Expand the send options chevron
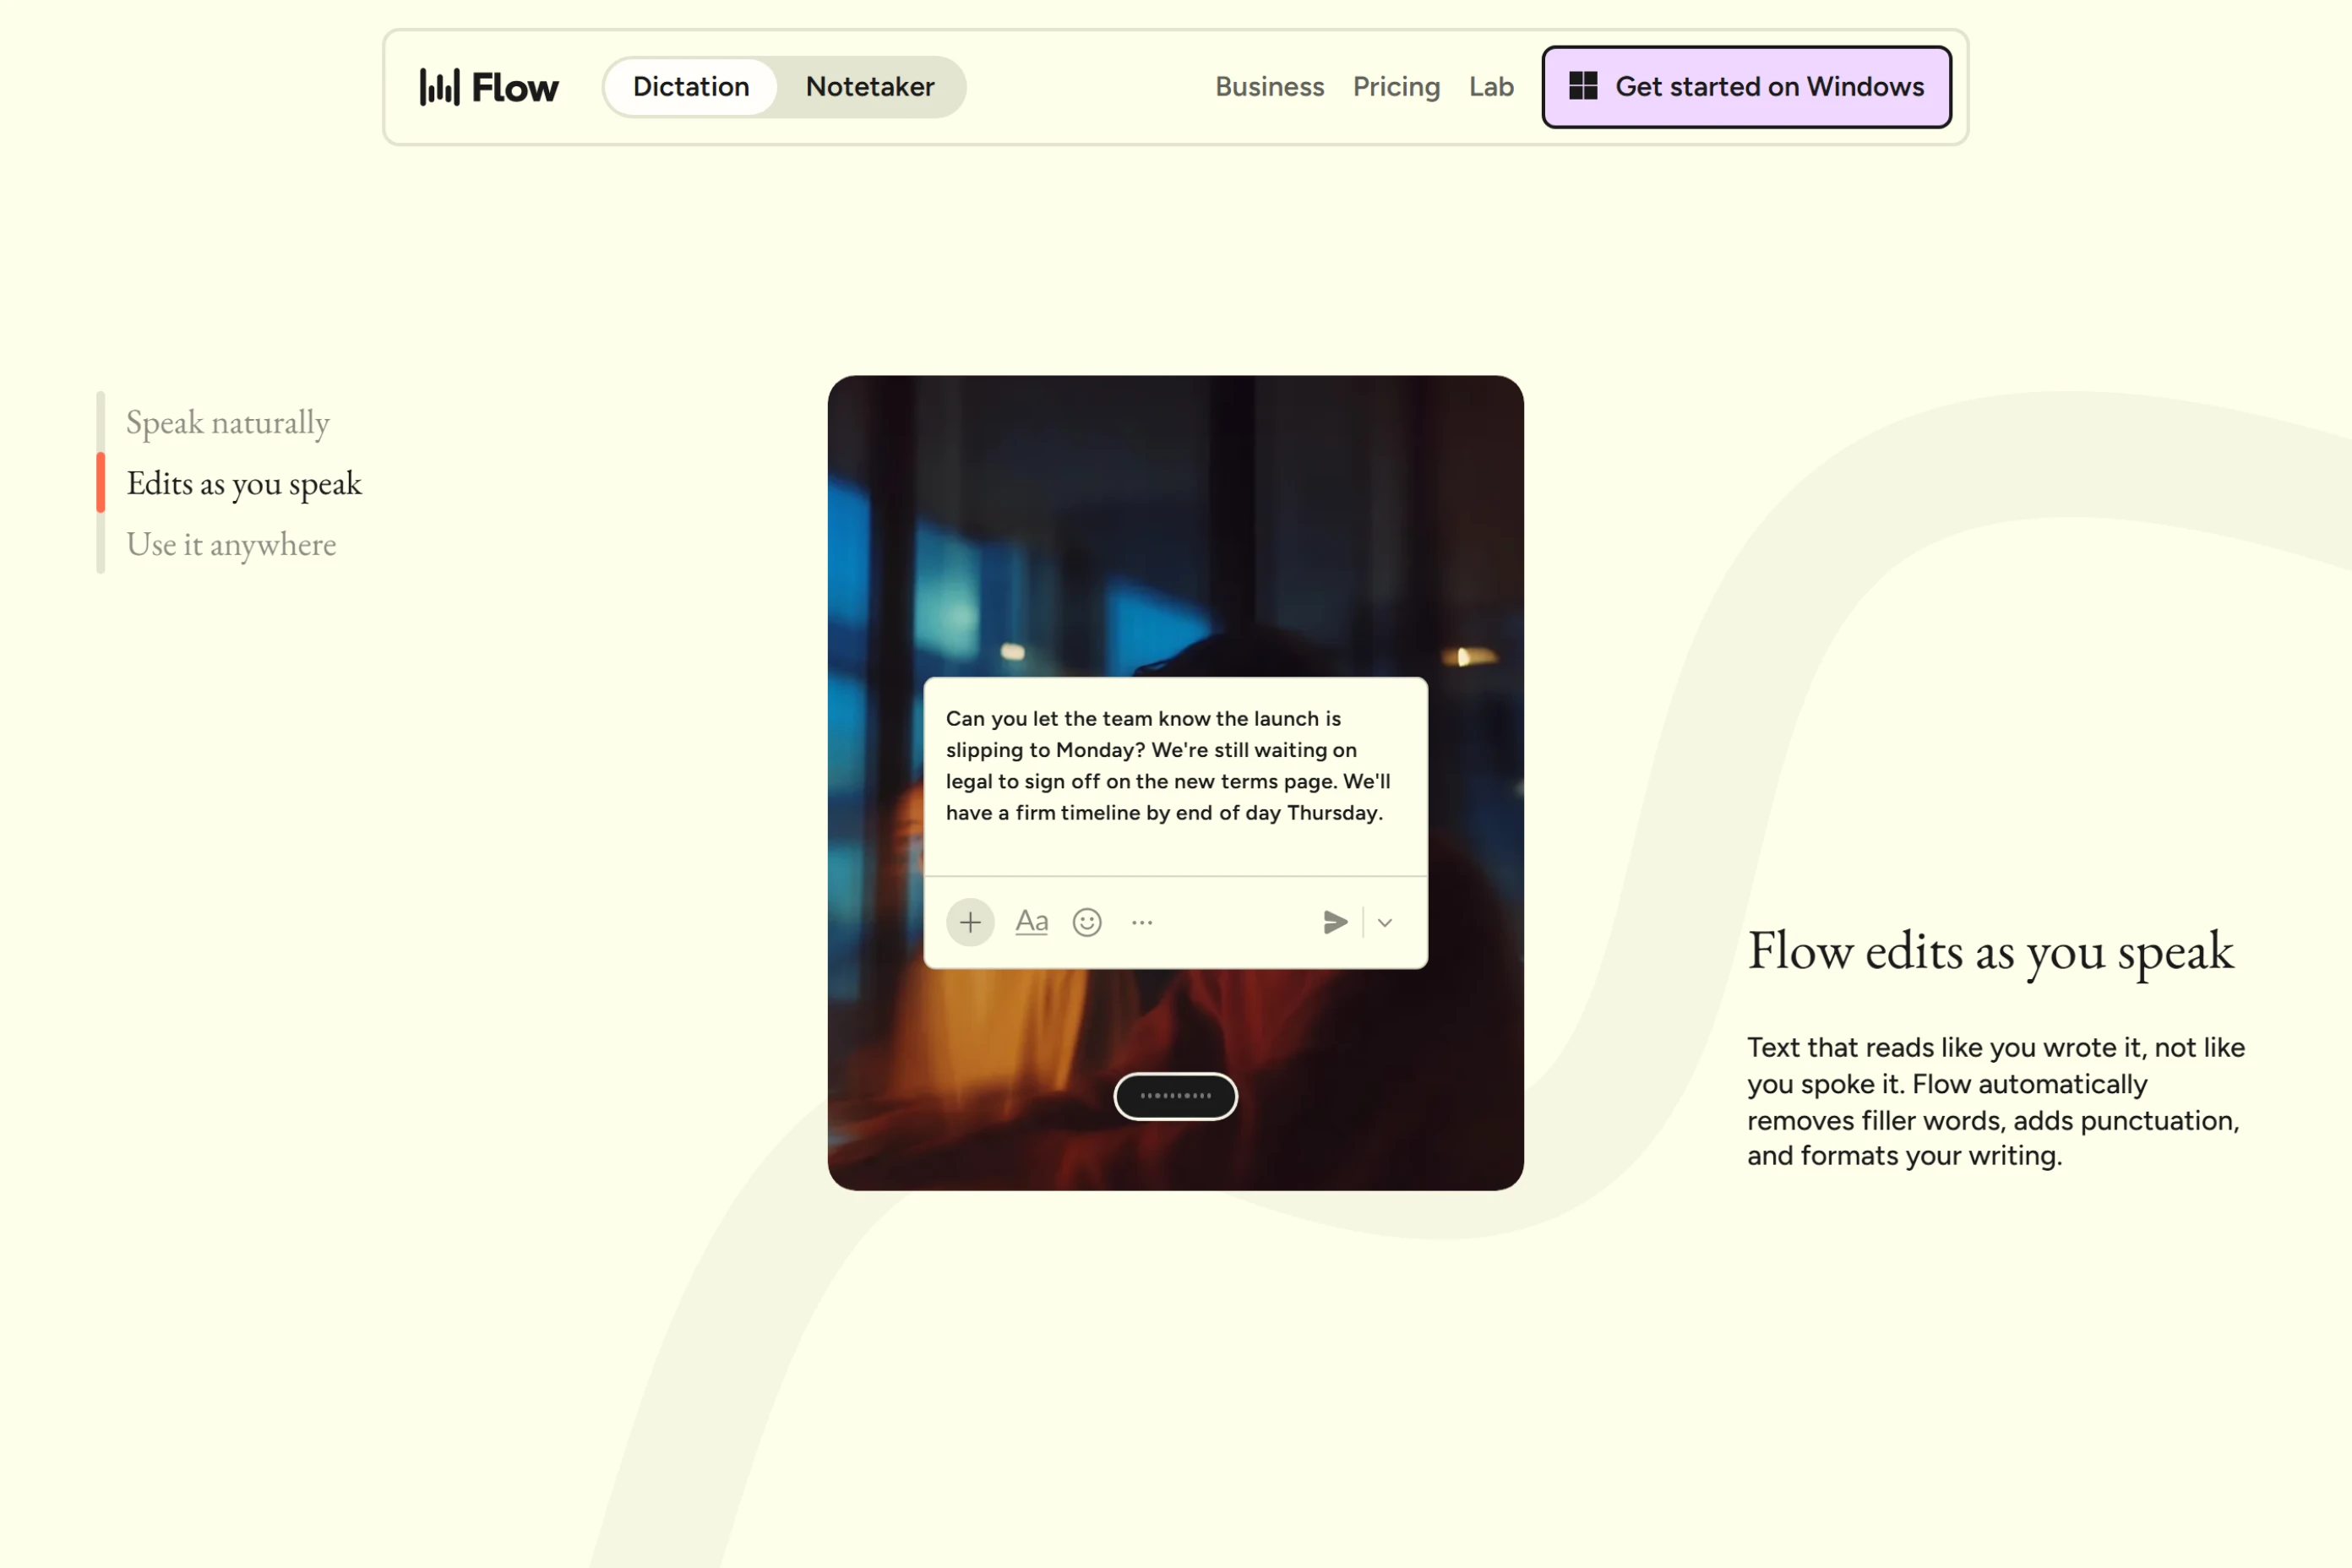Screen dimensions: 2352x1568 tap(1385, 922)
